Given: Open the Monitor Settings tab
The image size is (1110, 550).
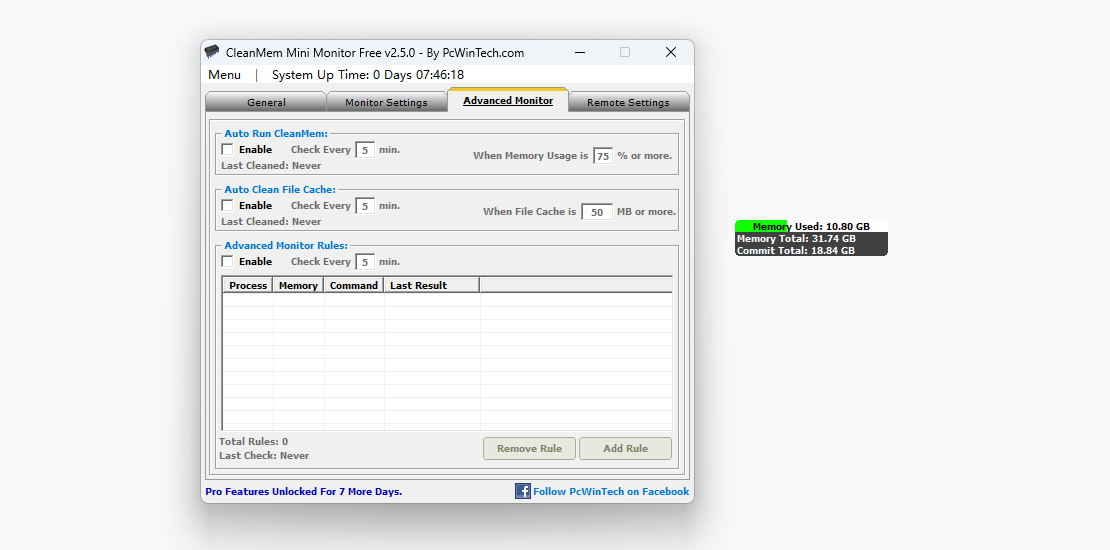Looking at the screenshot, I should 386,102.
